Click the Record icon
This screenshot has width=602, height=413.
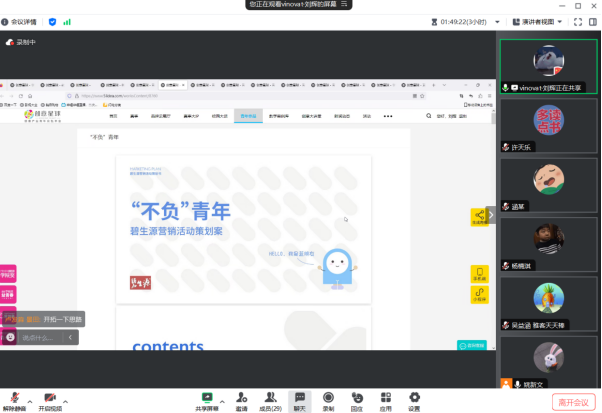pos(328,397)
